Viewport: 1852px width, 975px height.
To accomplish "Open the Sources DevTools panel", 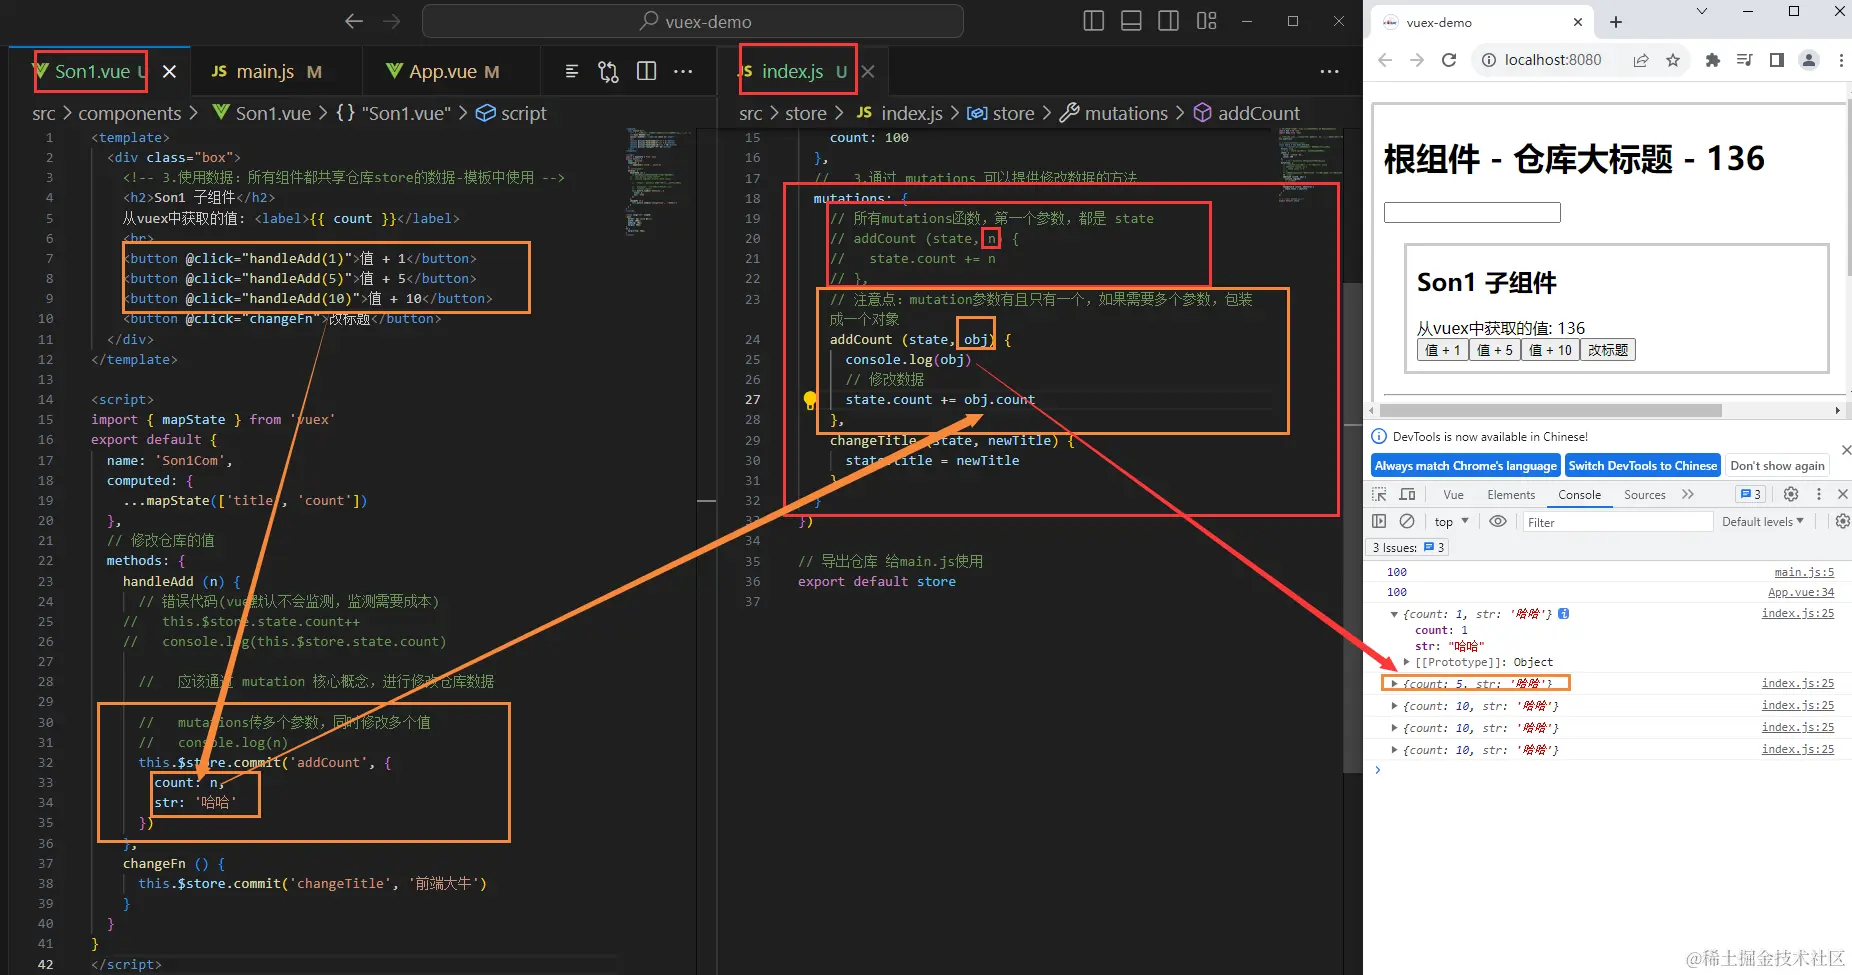I will click(1644, 494).
